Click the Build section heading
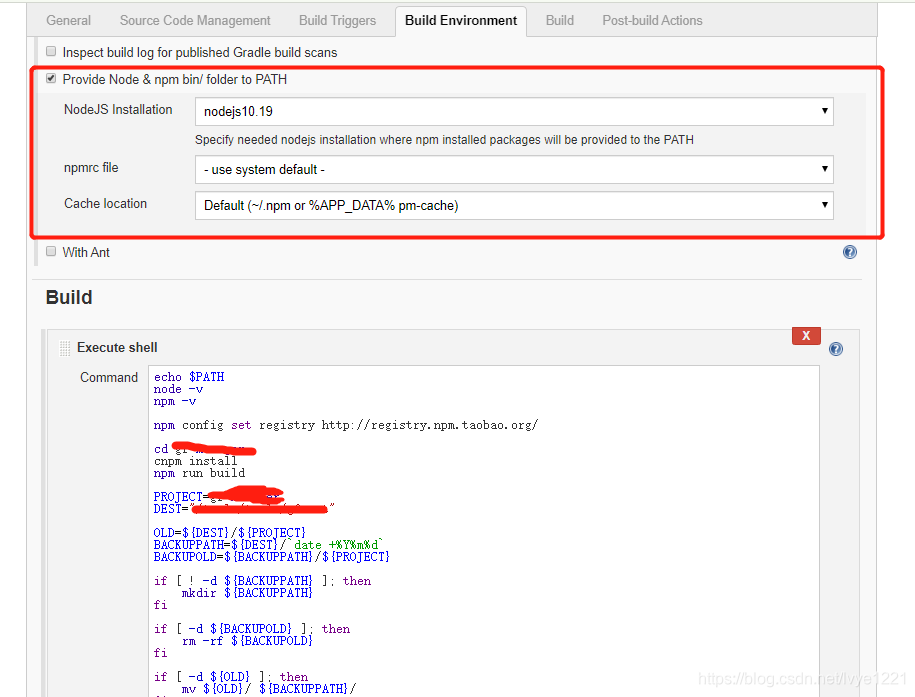The height and width of the screenshot is (697, 915). coord(69,298)
